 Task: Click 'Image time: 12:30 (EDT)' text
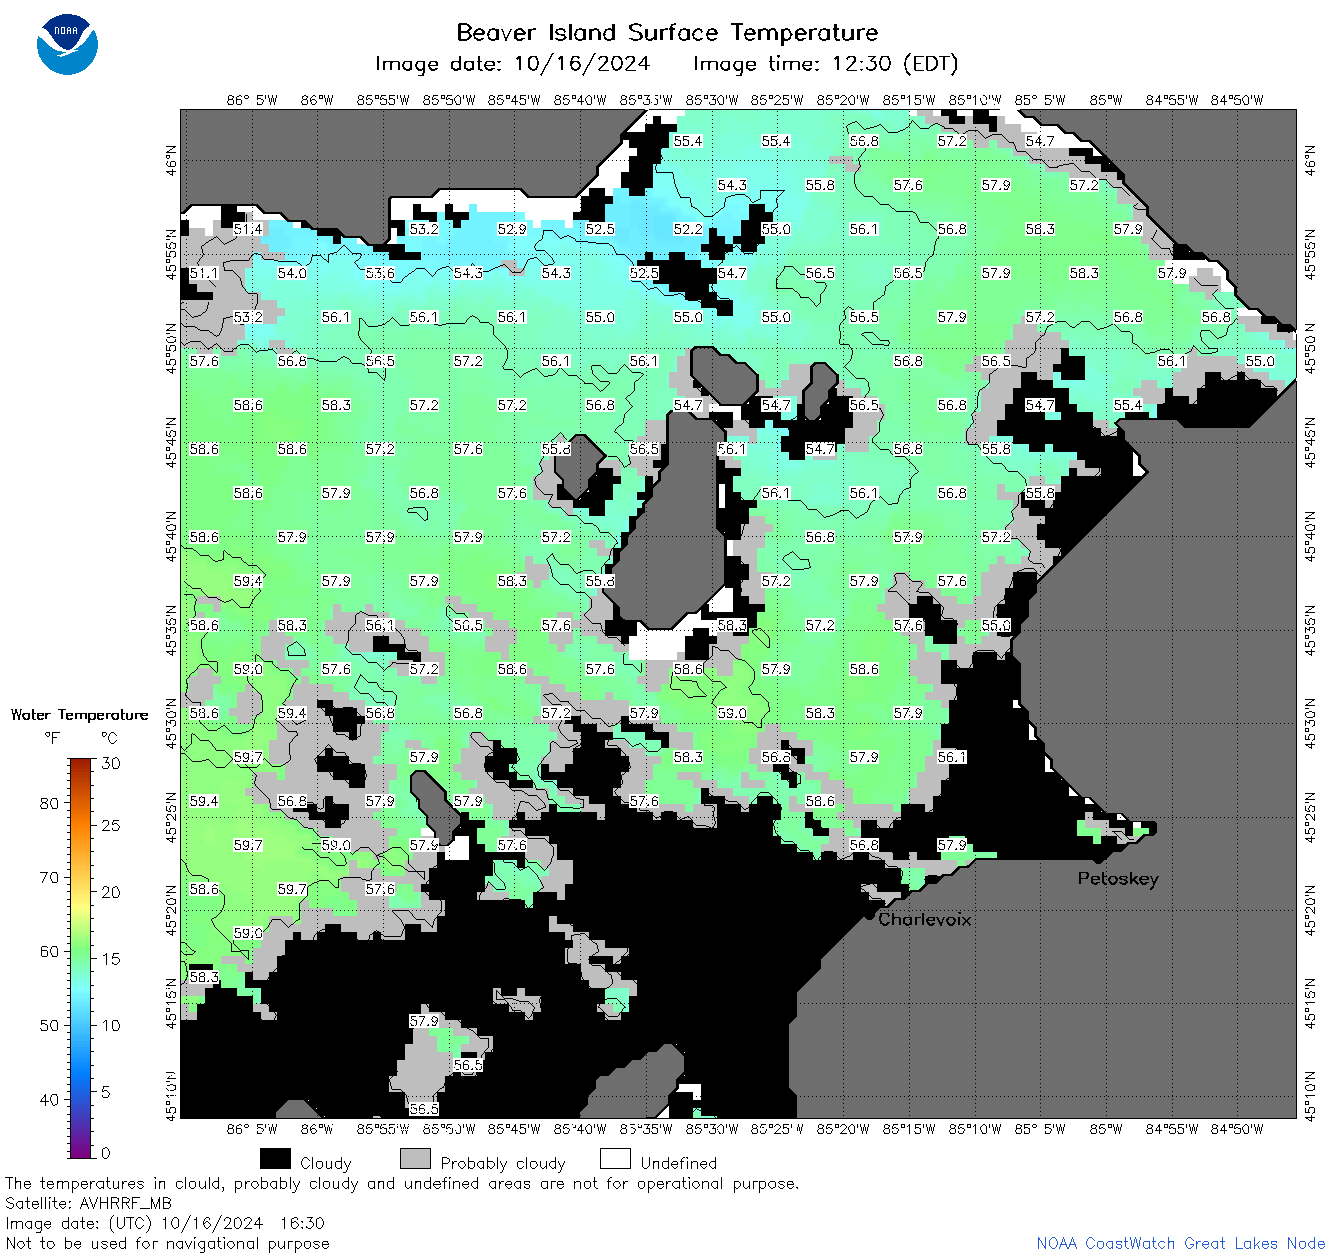coord(825,64)
